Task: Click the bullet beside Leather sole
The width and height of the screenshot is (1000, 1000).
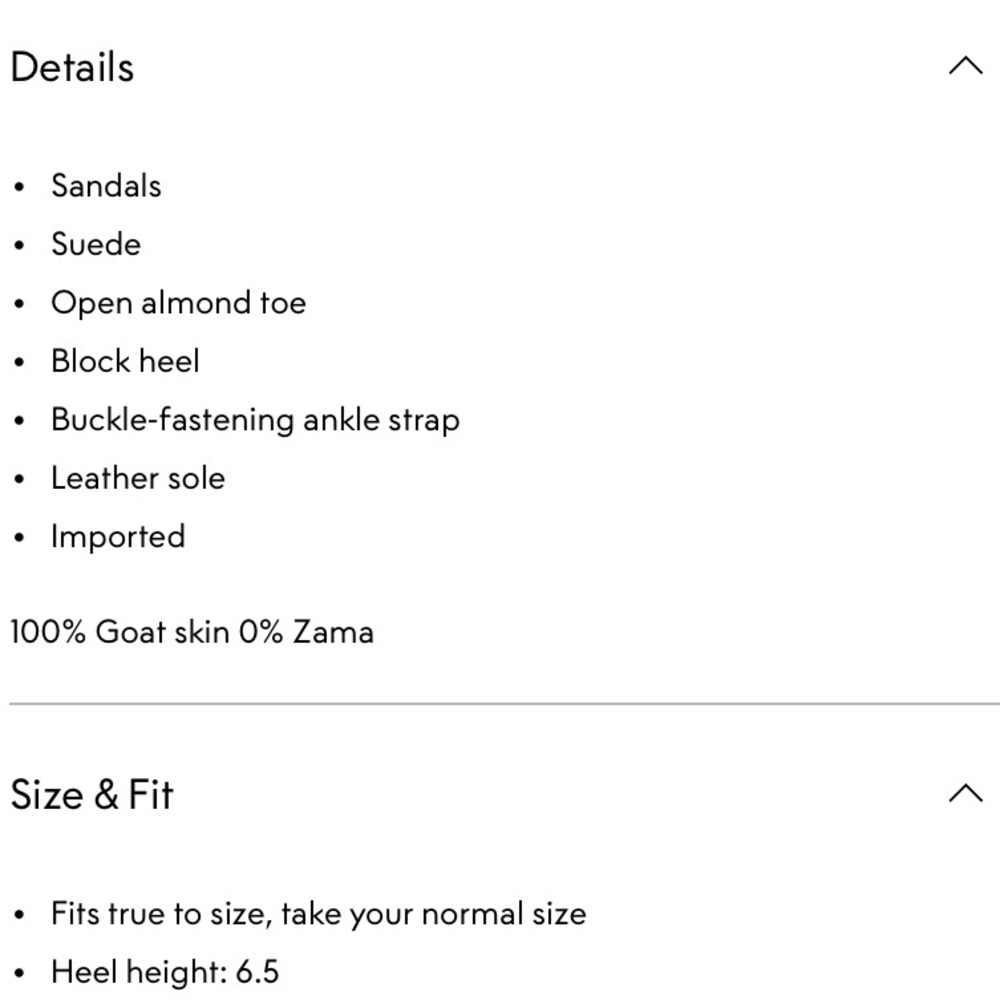Action: coord(19,480)
